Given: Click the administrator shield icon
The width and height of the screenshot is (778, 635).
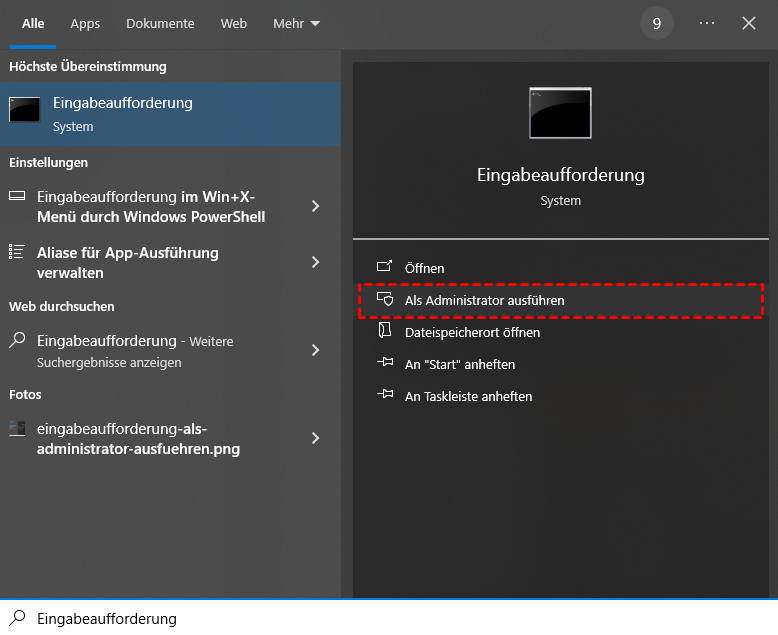Looking at the screenshot, I should (385, 299).
